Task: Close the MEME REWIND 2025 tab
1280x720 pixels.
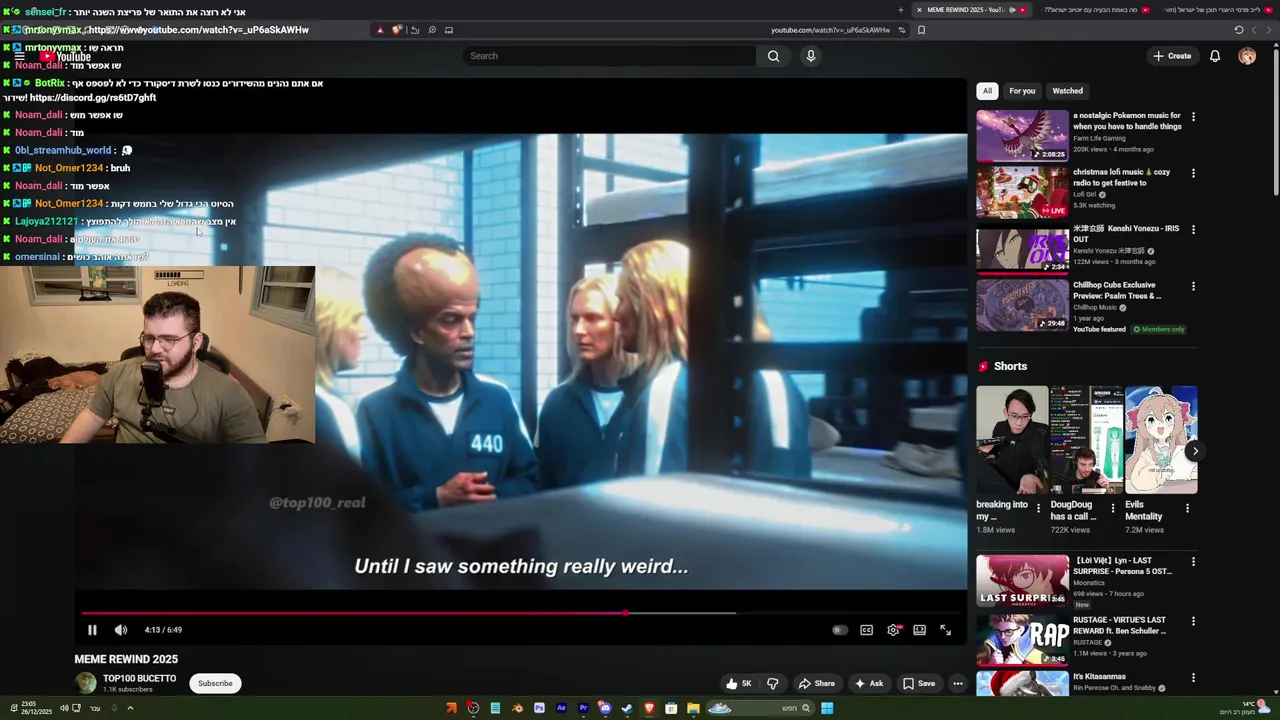Action: click(x=919, y=10)
